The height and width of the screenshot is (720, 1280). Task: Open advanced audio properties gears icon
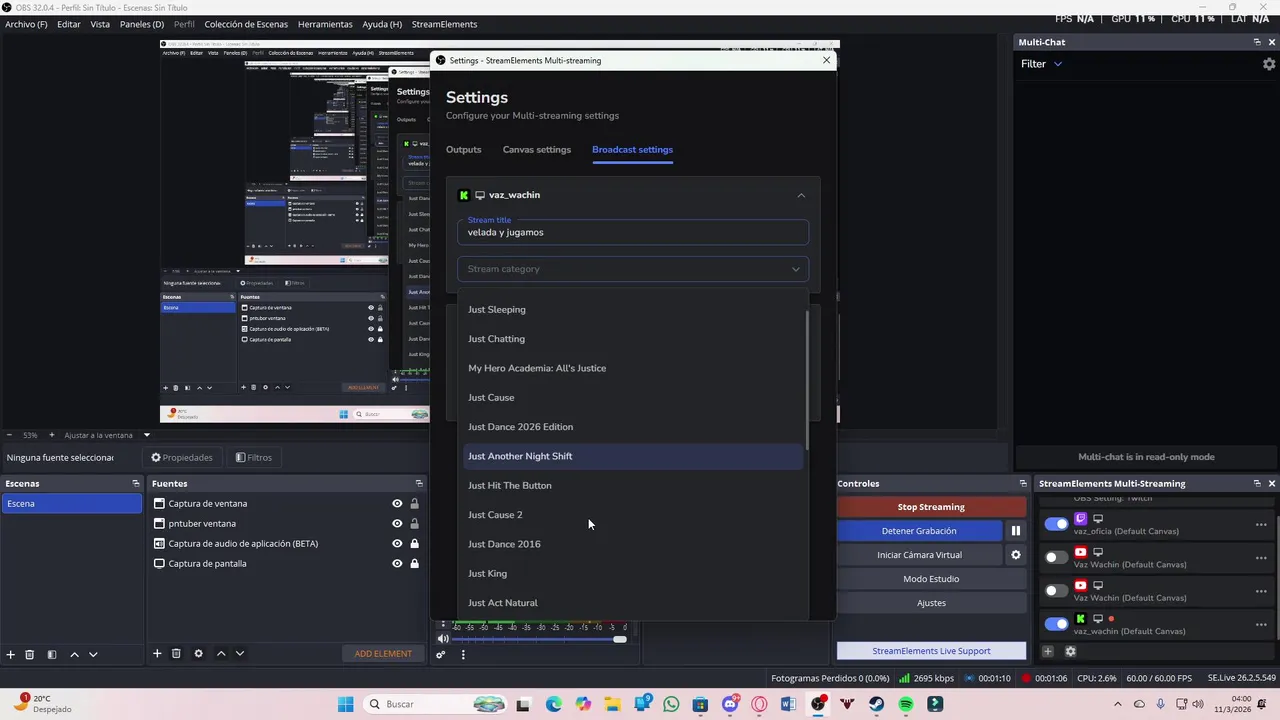pos(440,655)
